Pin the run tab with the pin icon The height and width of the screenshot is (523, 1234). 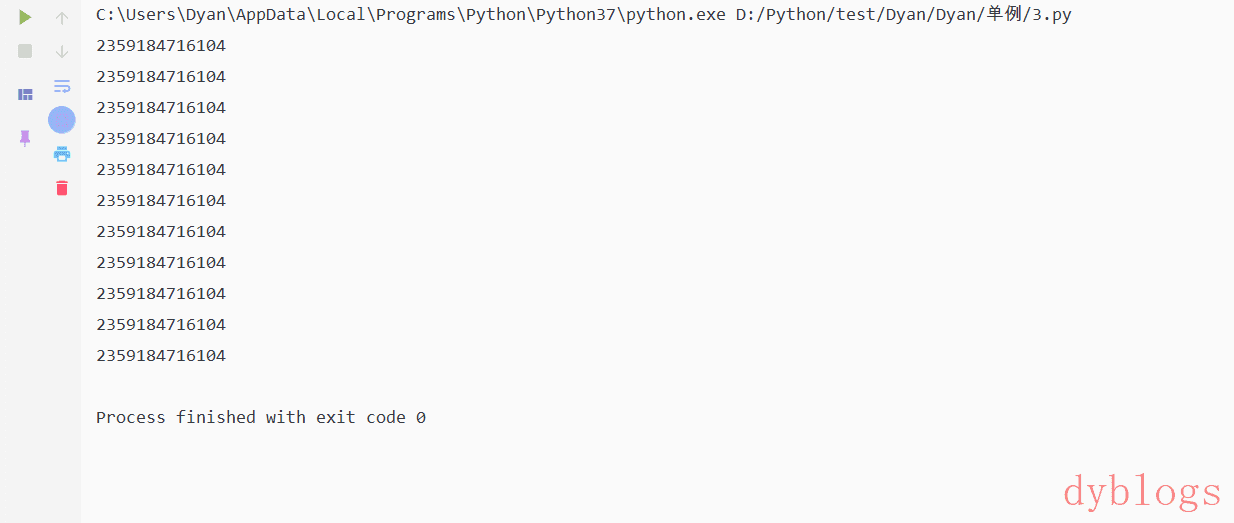click(25, 138)
